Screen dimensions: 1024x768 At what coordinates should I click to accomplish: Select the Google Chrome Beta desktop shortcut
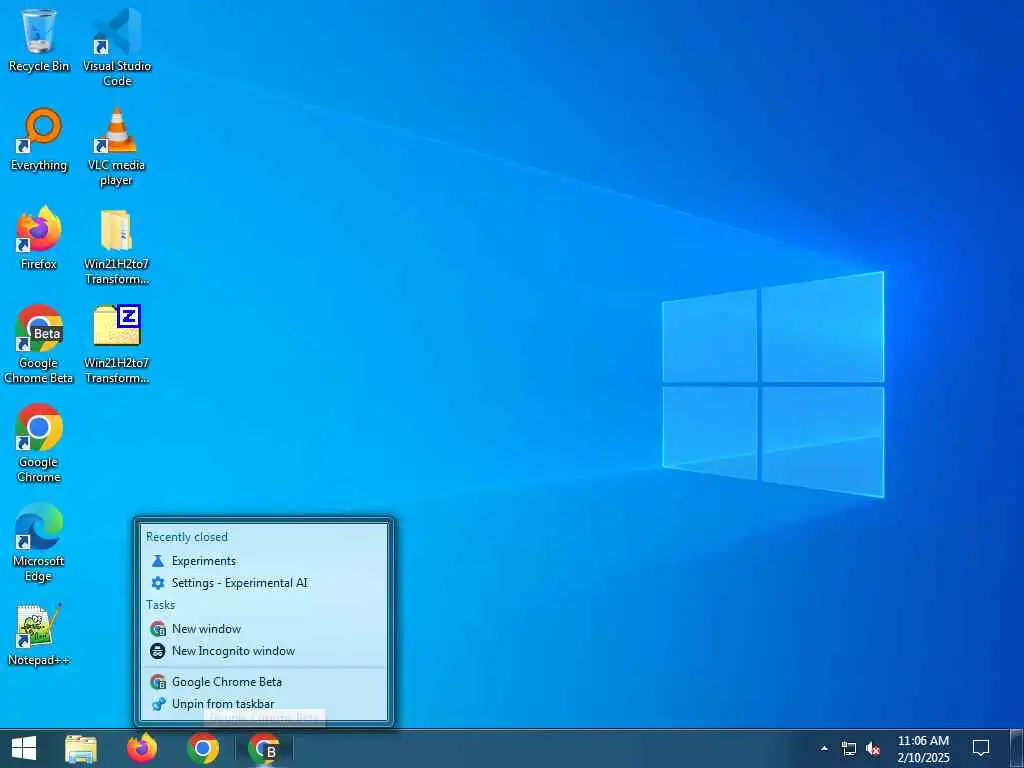point(39,345)
